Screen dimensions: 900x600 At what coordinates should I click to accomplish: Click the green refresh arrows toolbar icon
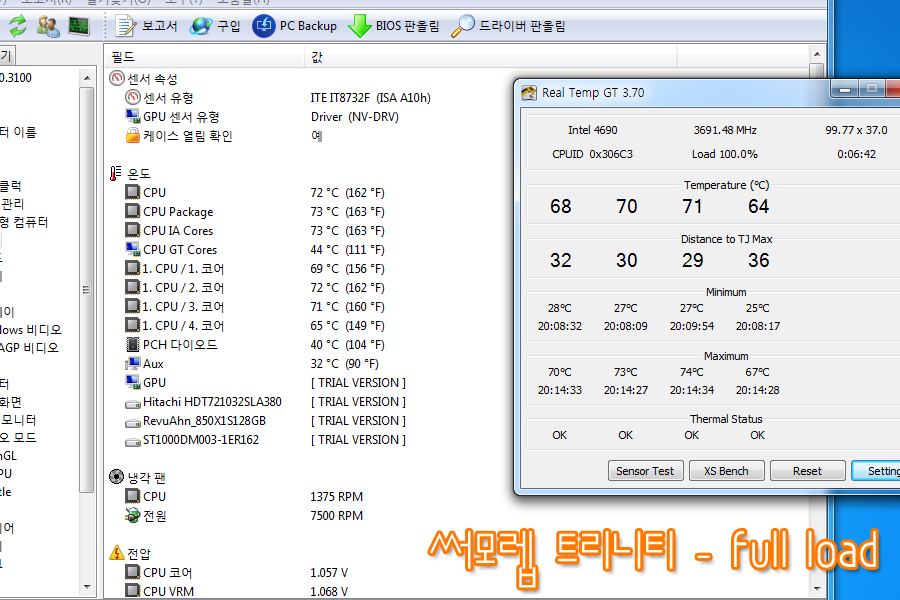[18, 26]
